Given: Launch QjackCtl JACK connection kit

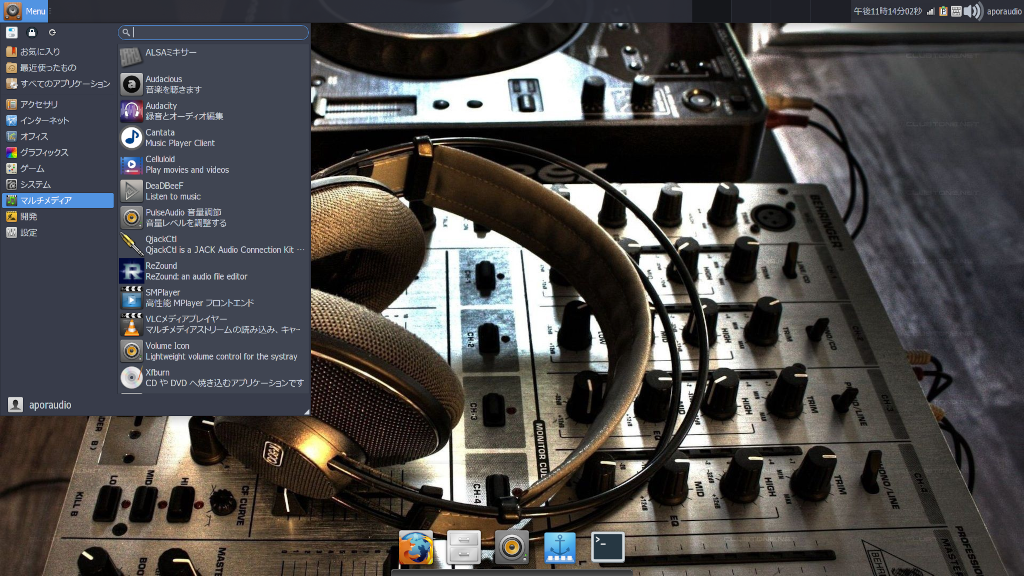Looking at the screenshot, I should [x=213, y=244].
